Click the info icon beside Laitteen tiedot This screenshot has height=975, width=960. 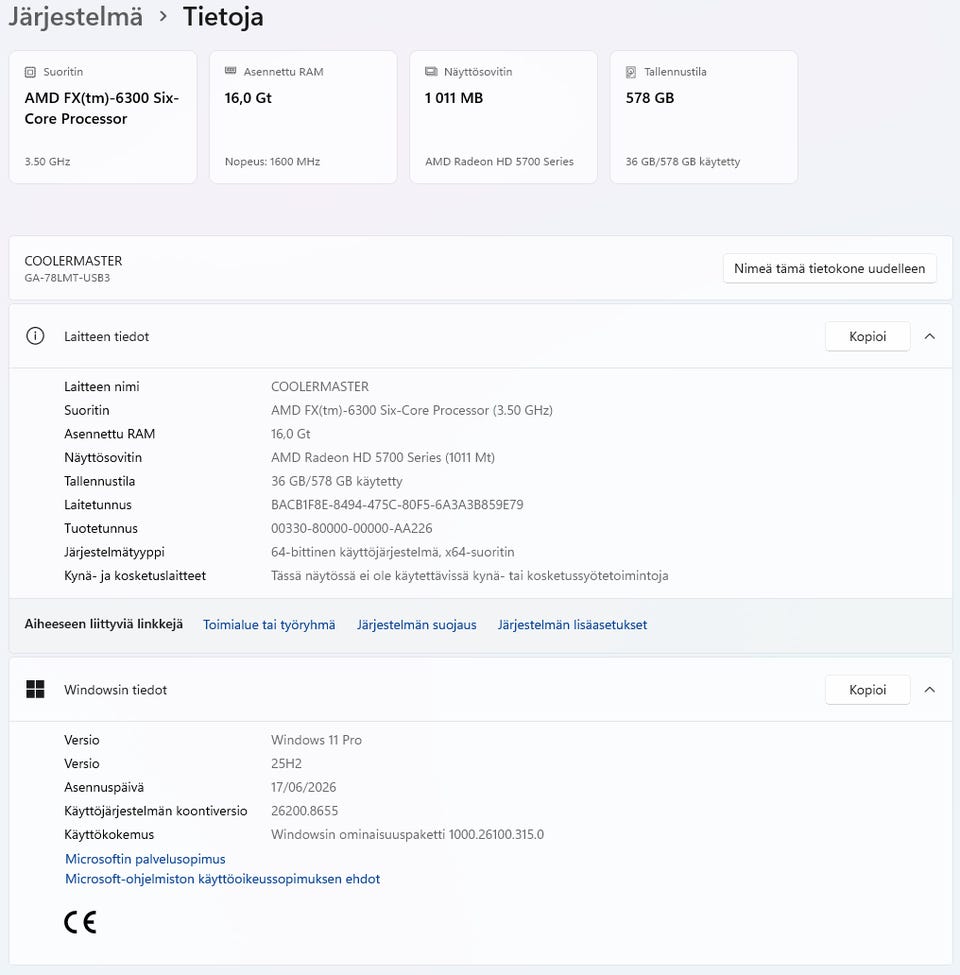tap(35, 336)
